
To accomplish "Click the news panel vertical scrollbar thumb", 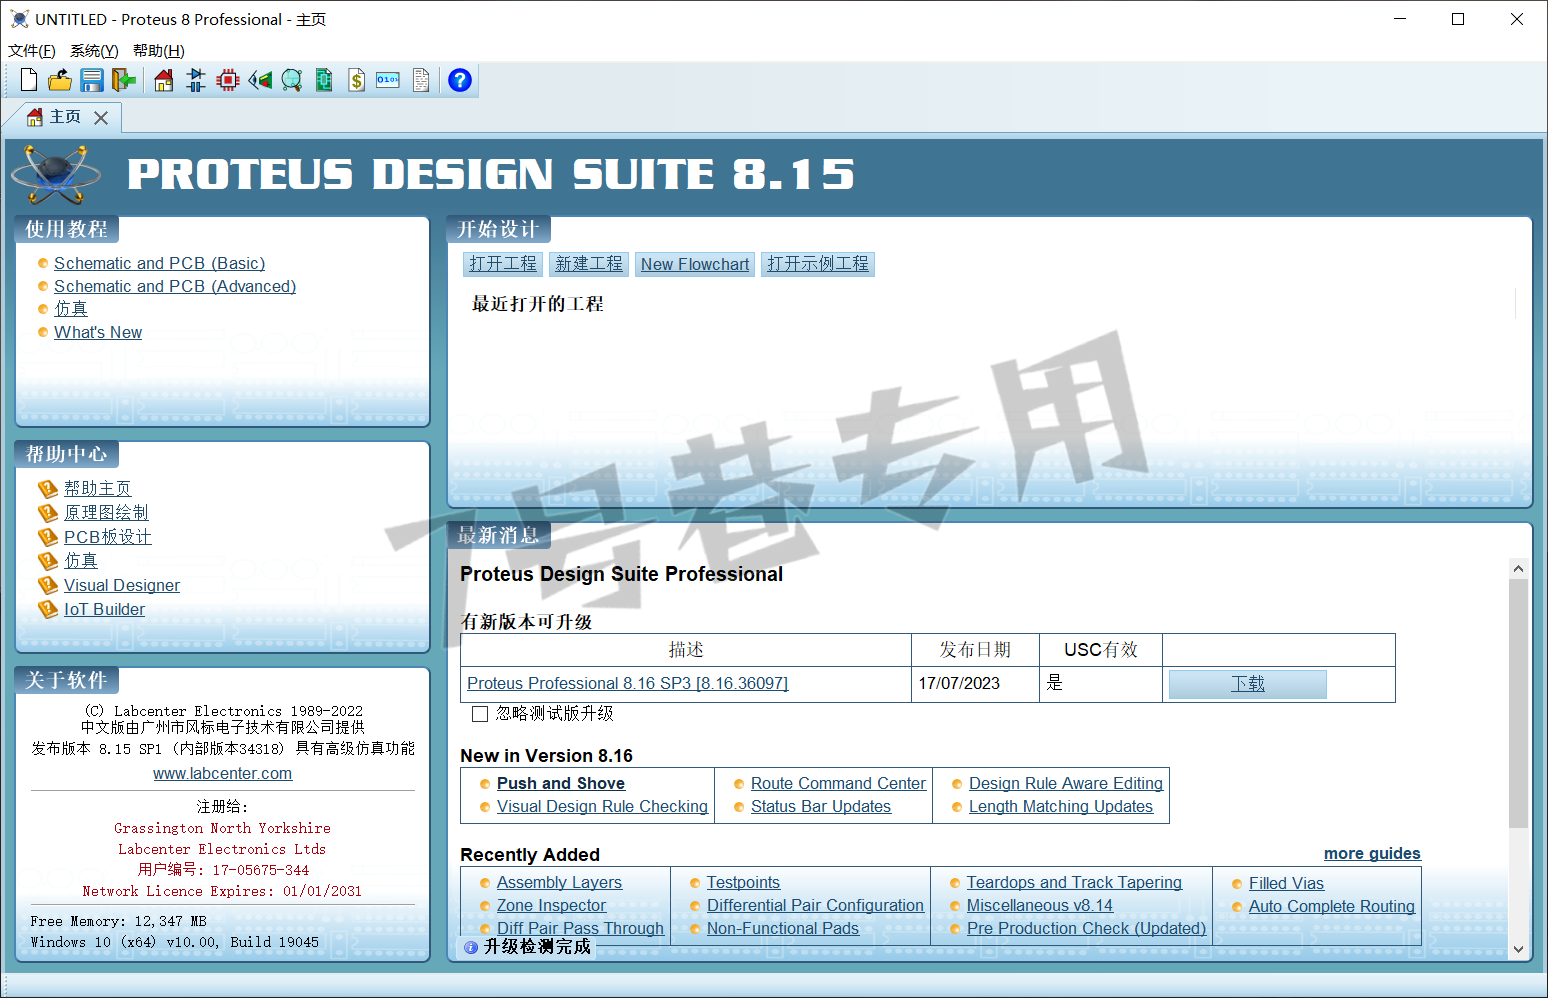I will pos(1518,703).
